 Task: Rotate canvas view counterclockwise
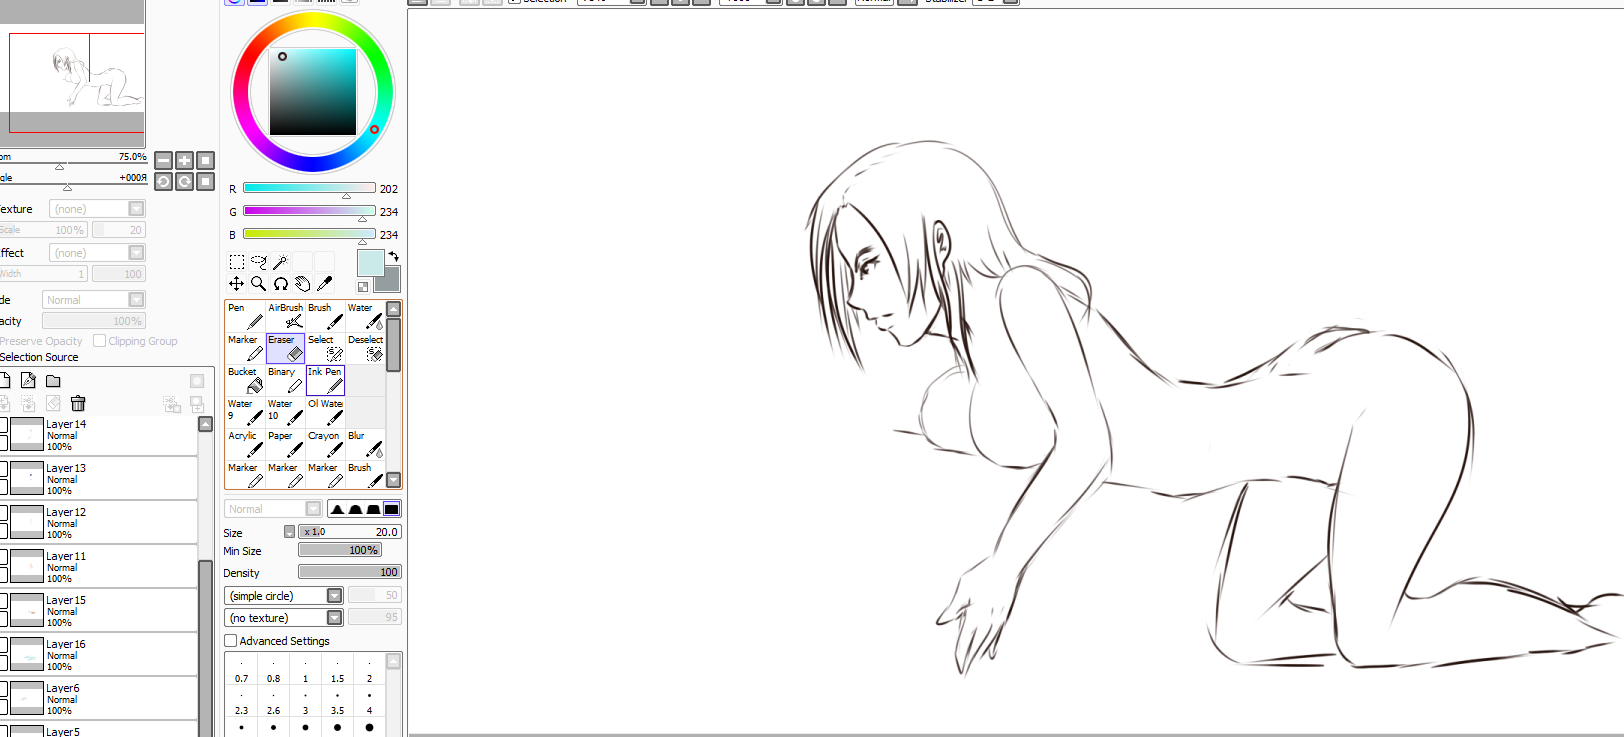(164, 182)
